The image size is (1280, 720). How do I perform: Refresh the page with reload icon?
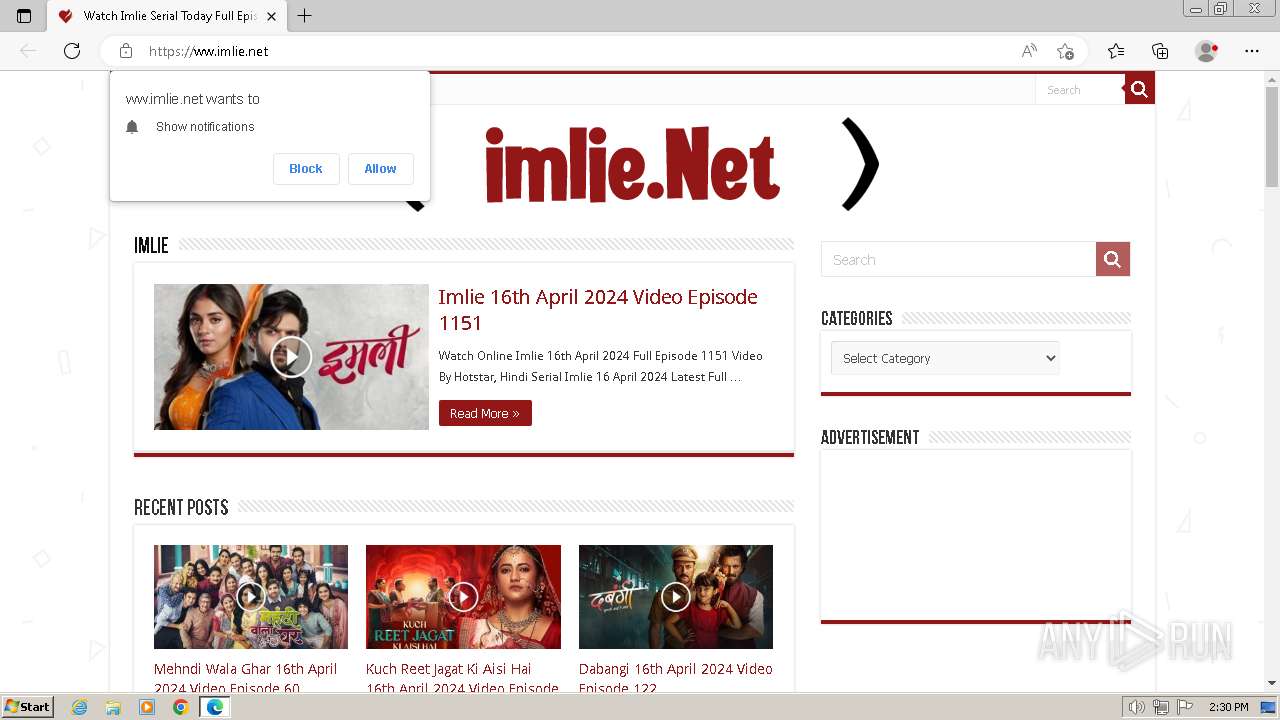[x=72, y=51]
